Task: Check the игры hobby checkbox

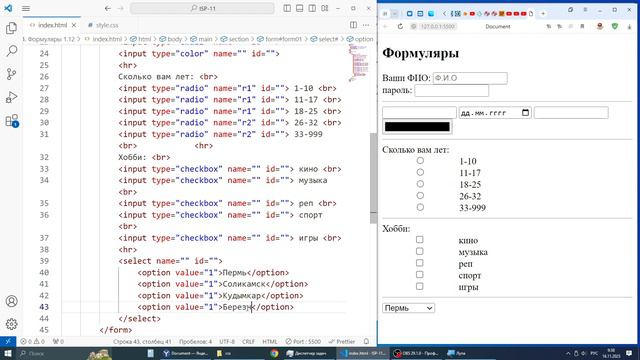Action: point(420,286)
